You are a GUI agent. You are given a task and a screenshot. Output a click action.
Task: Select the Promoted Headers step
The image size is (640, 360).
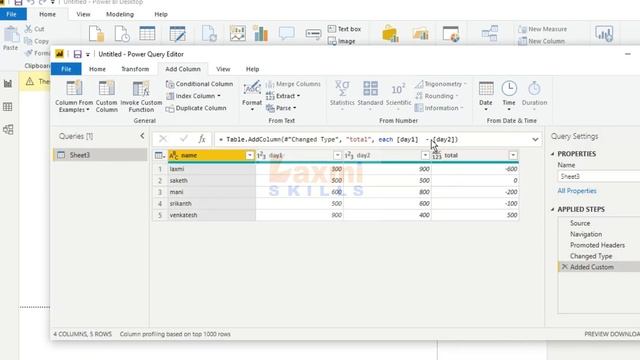pos(599,245)
